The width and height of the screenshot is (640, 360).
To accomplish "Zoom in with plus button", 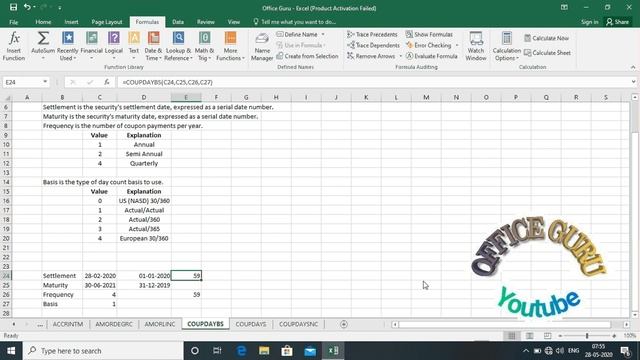I will pyautogui.click(x=614, y=336).
